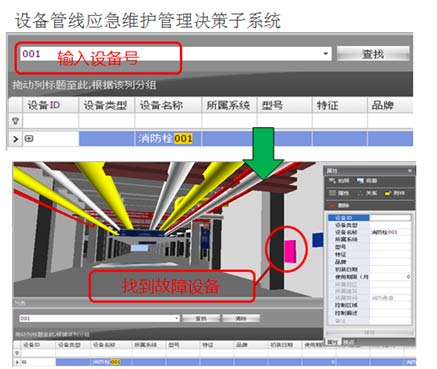The height and width of the screenshot is (369, 437).
Task: Click the lower 查找 search button
Action: click(x=201, y=318)
